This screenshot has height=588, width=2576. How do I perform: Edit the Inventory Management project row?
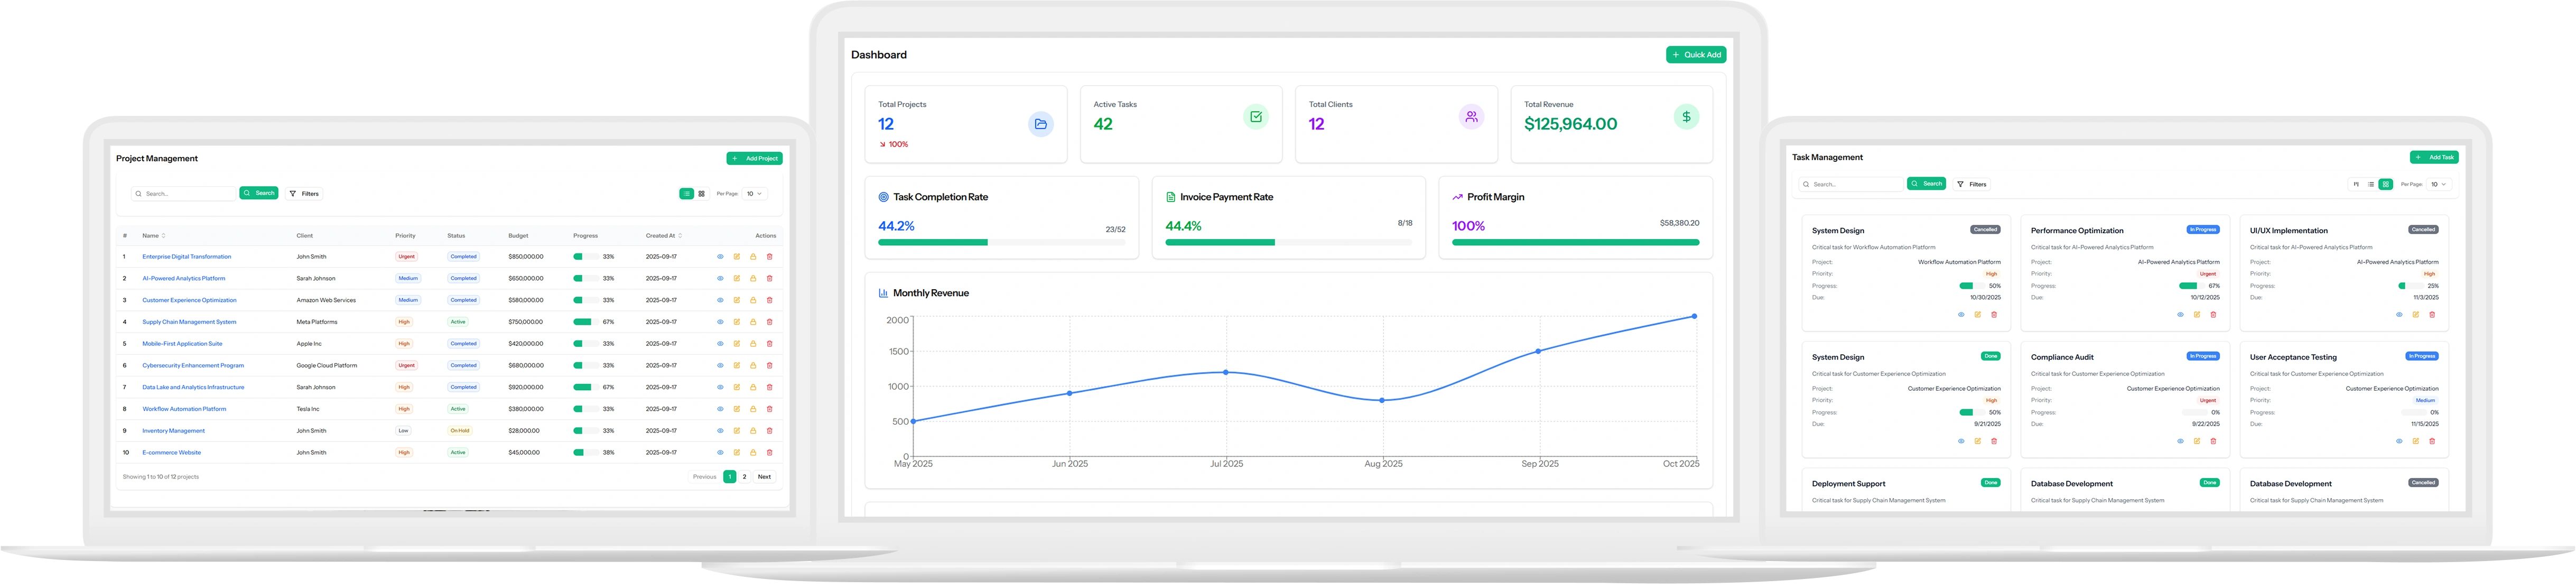coord(737,431)
